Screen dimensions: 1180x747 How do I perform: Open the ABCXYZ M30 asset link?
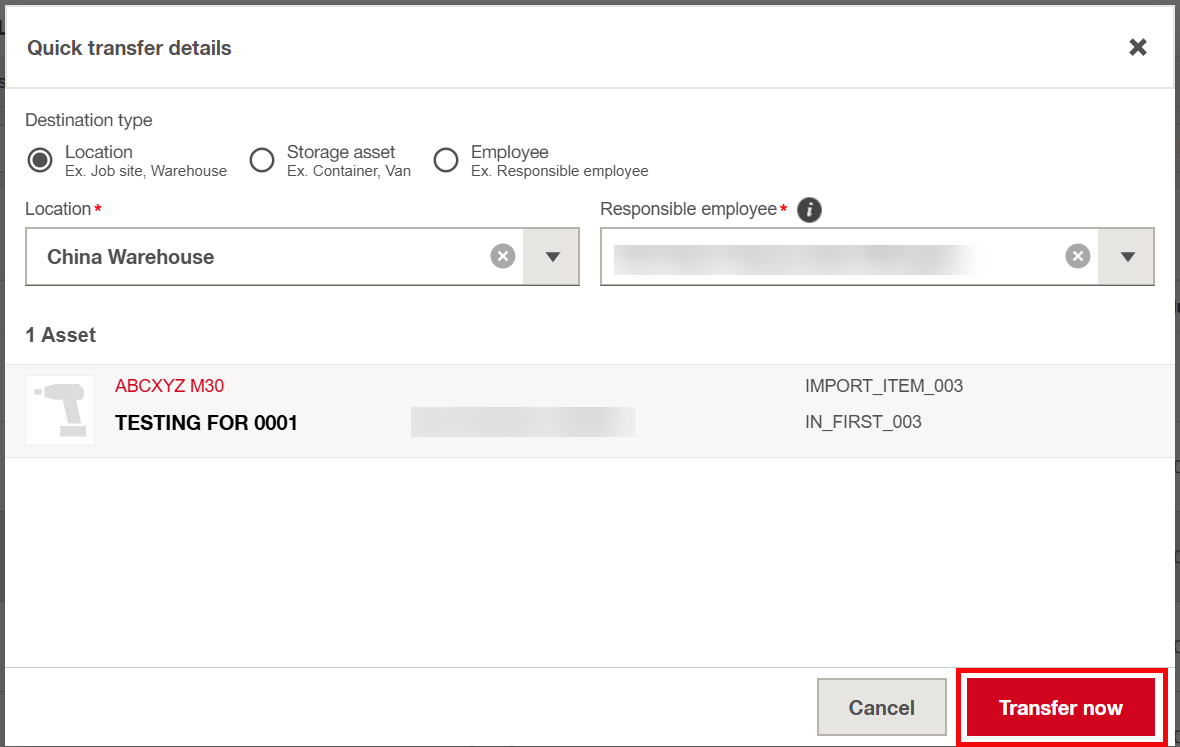coord(169,386)
